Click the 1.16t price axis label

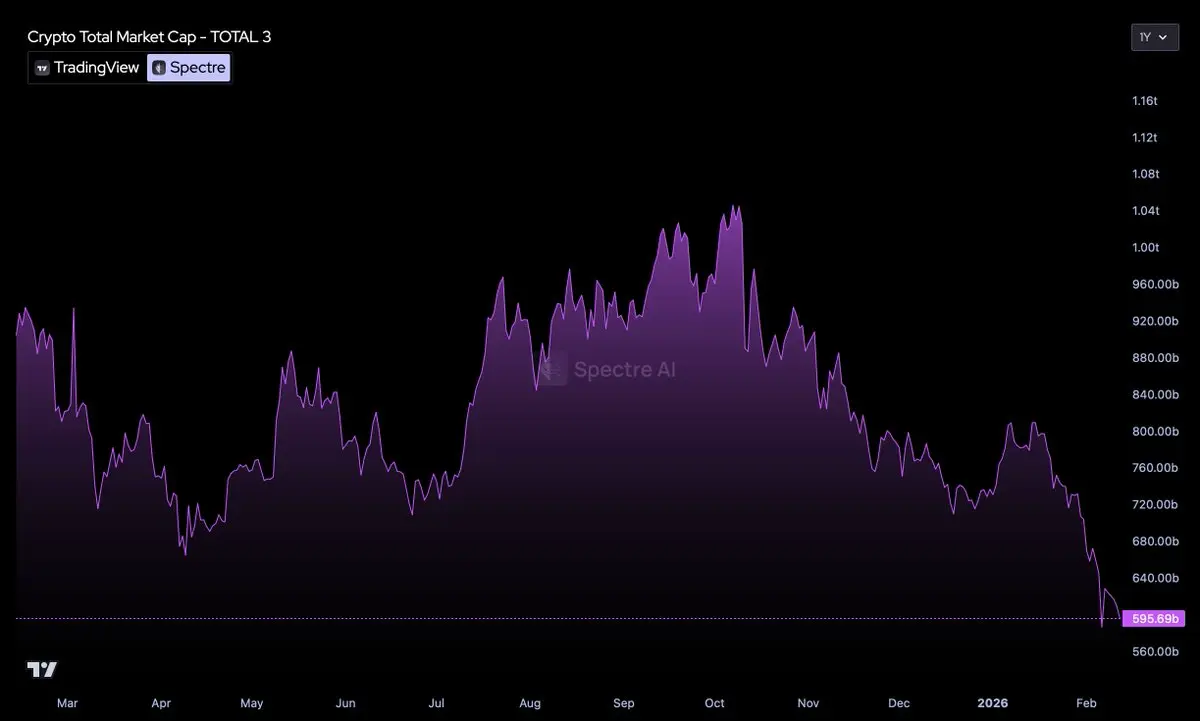pos(1145,101)
